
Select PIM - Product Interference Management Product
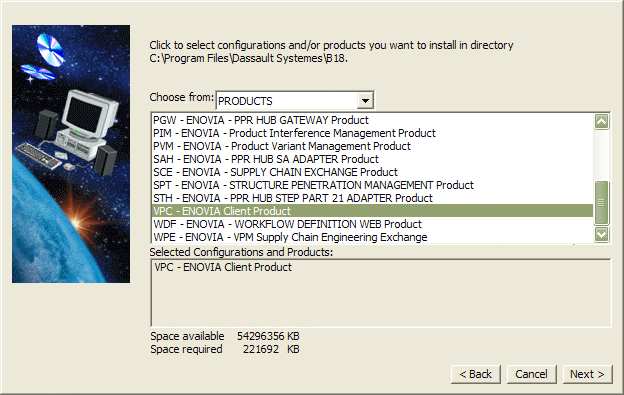pos(372,133)
